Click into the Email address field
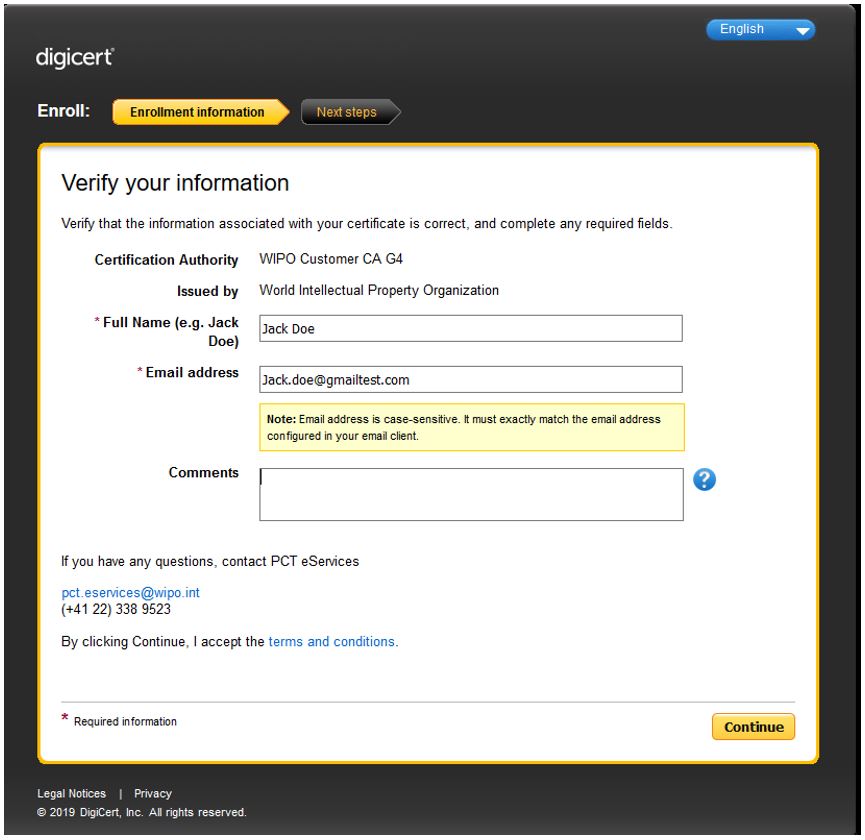Viewport: 865px width, 840px height. point(470,380)
